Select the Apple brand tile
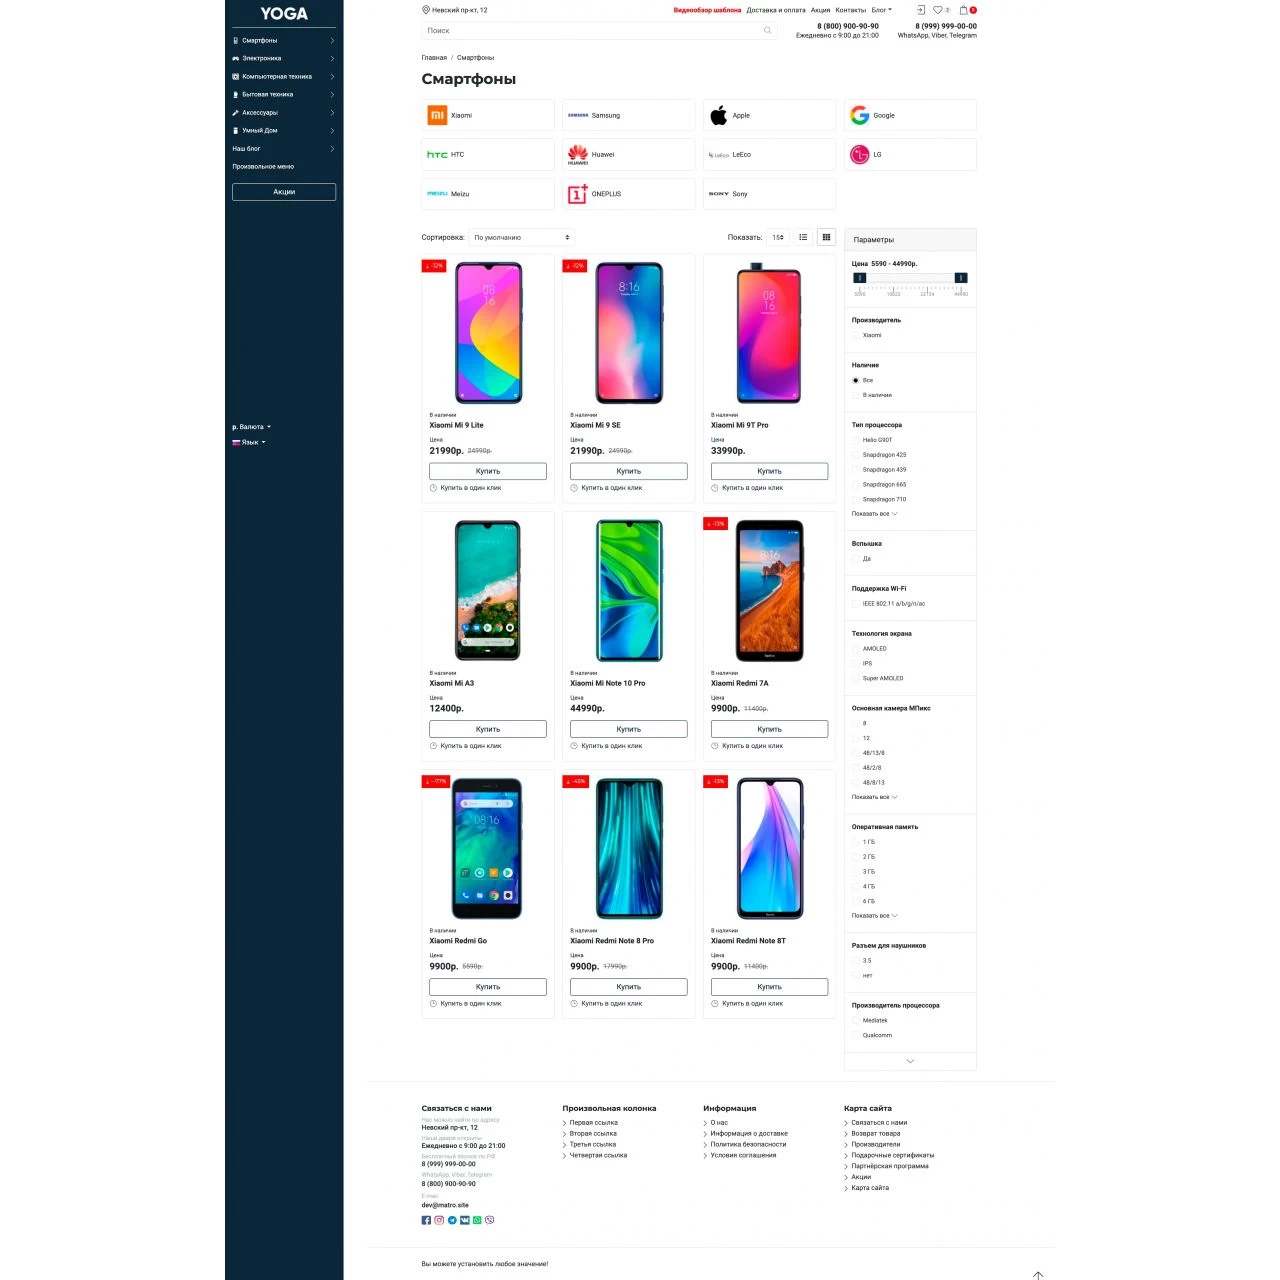This screenshot has width=1280, height=1280. click(769, 115)
